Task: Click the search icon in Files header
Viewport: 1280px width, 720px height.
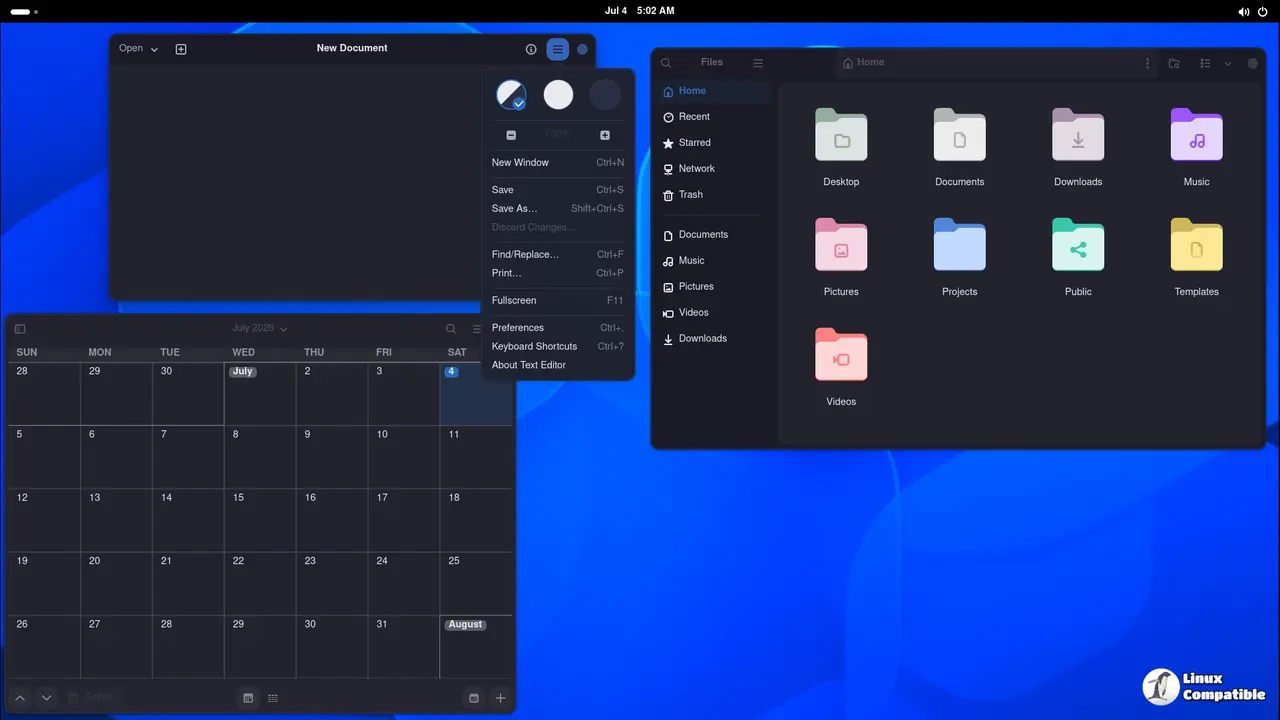Action: tap(666, 63)
